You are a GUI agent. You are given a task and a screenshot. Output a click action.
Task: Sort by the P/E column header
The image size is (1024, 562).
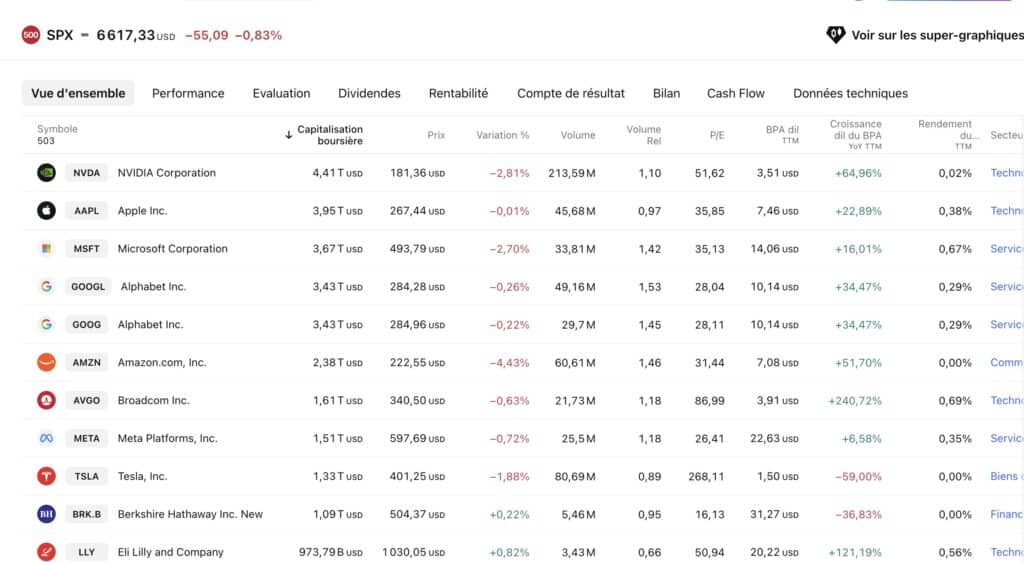coord(716,135)
